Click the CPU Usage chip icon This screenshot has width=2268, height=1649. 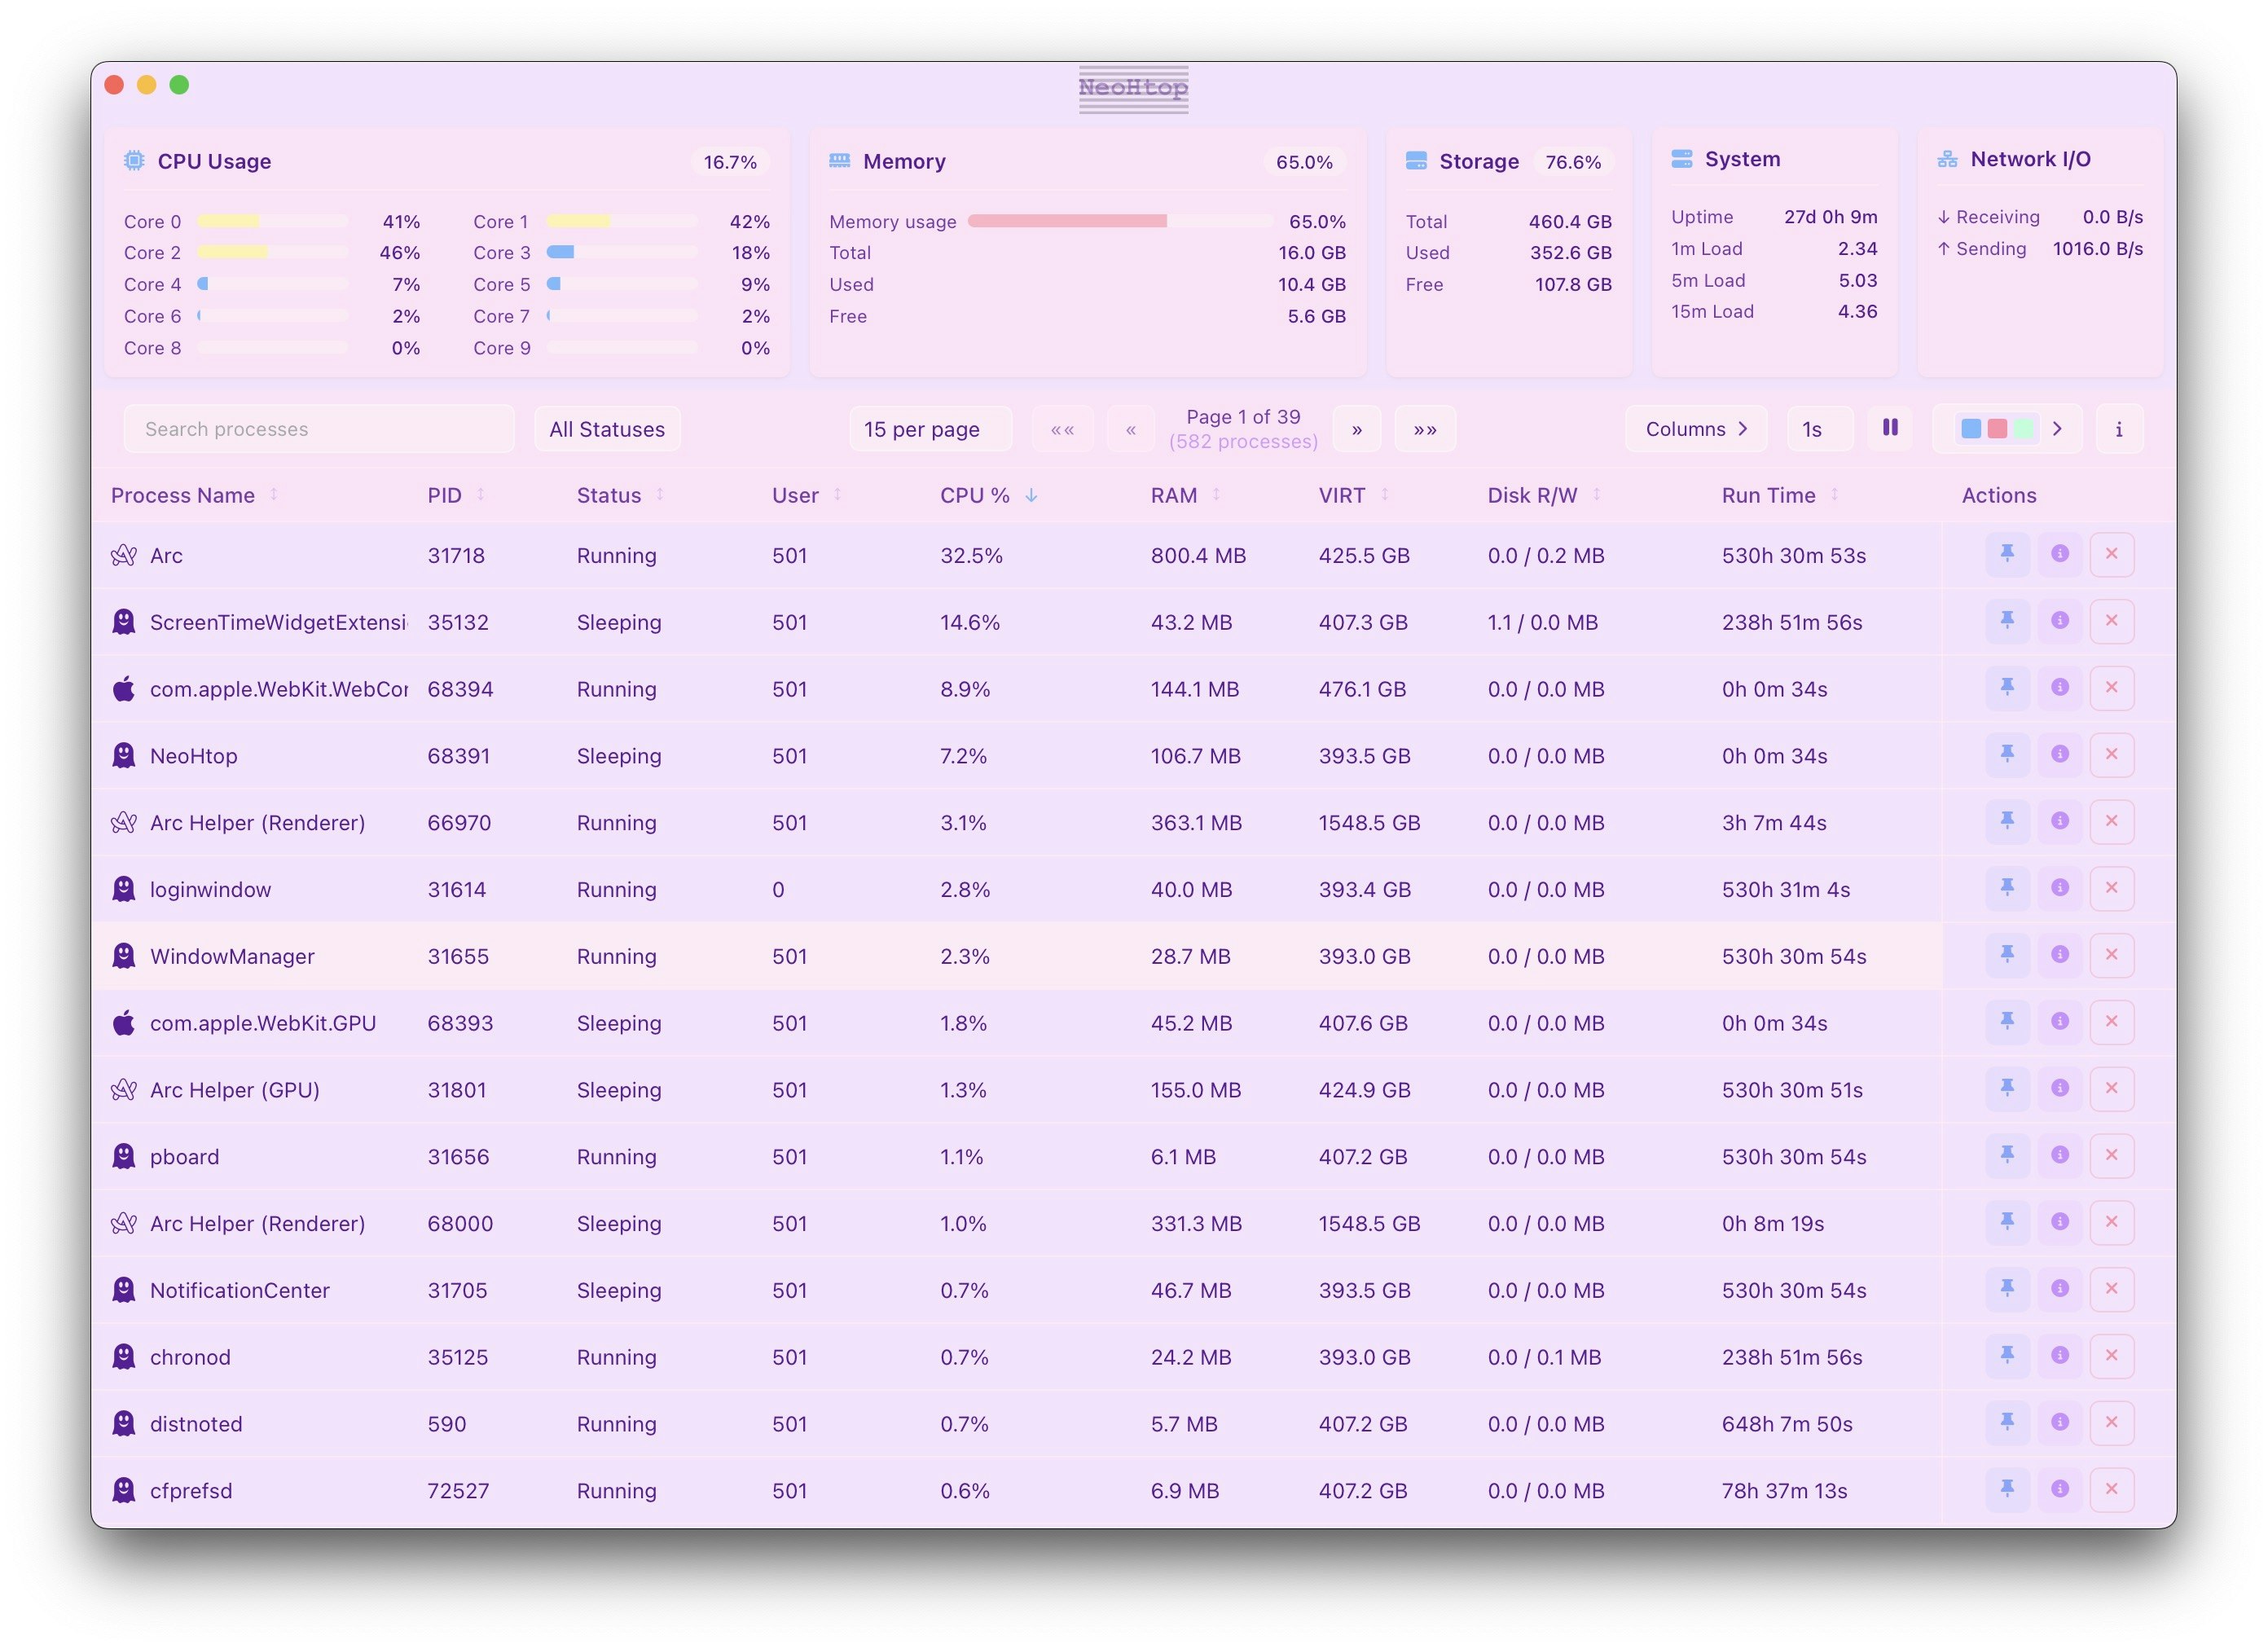pyautogui.click(x=134, y=160)
